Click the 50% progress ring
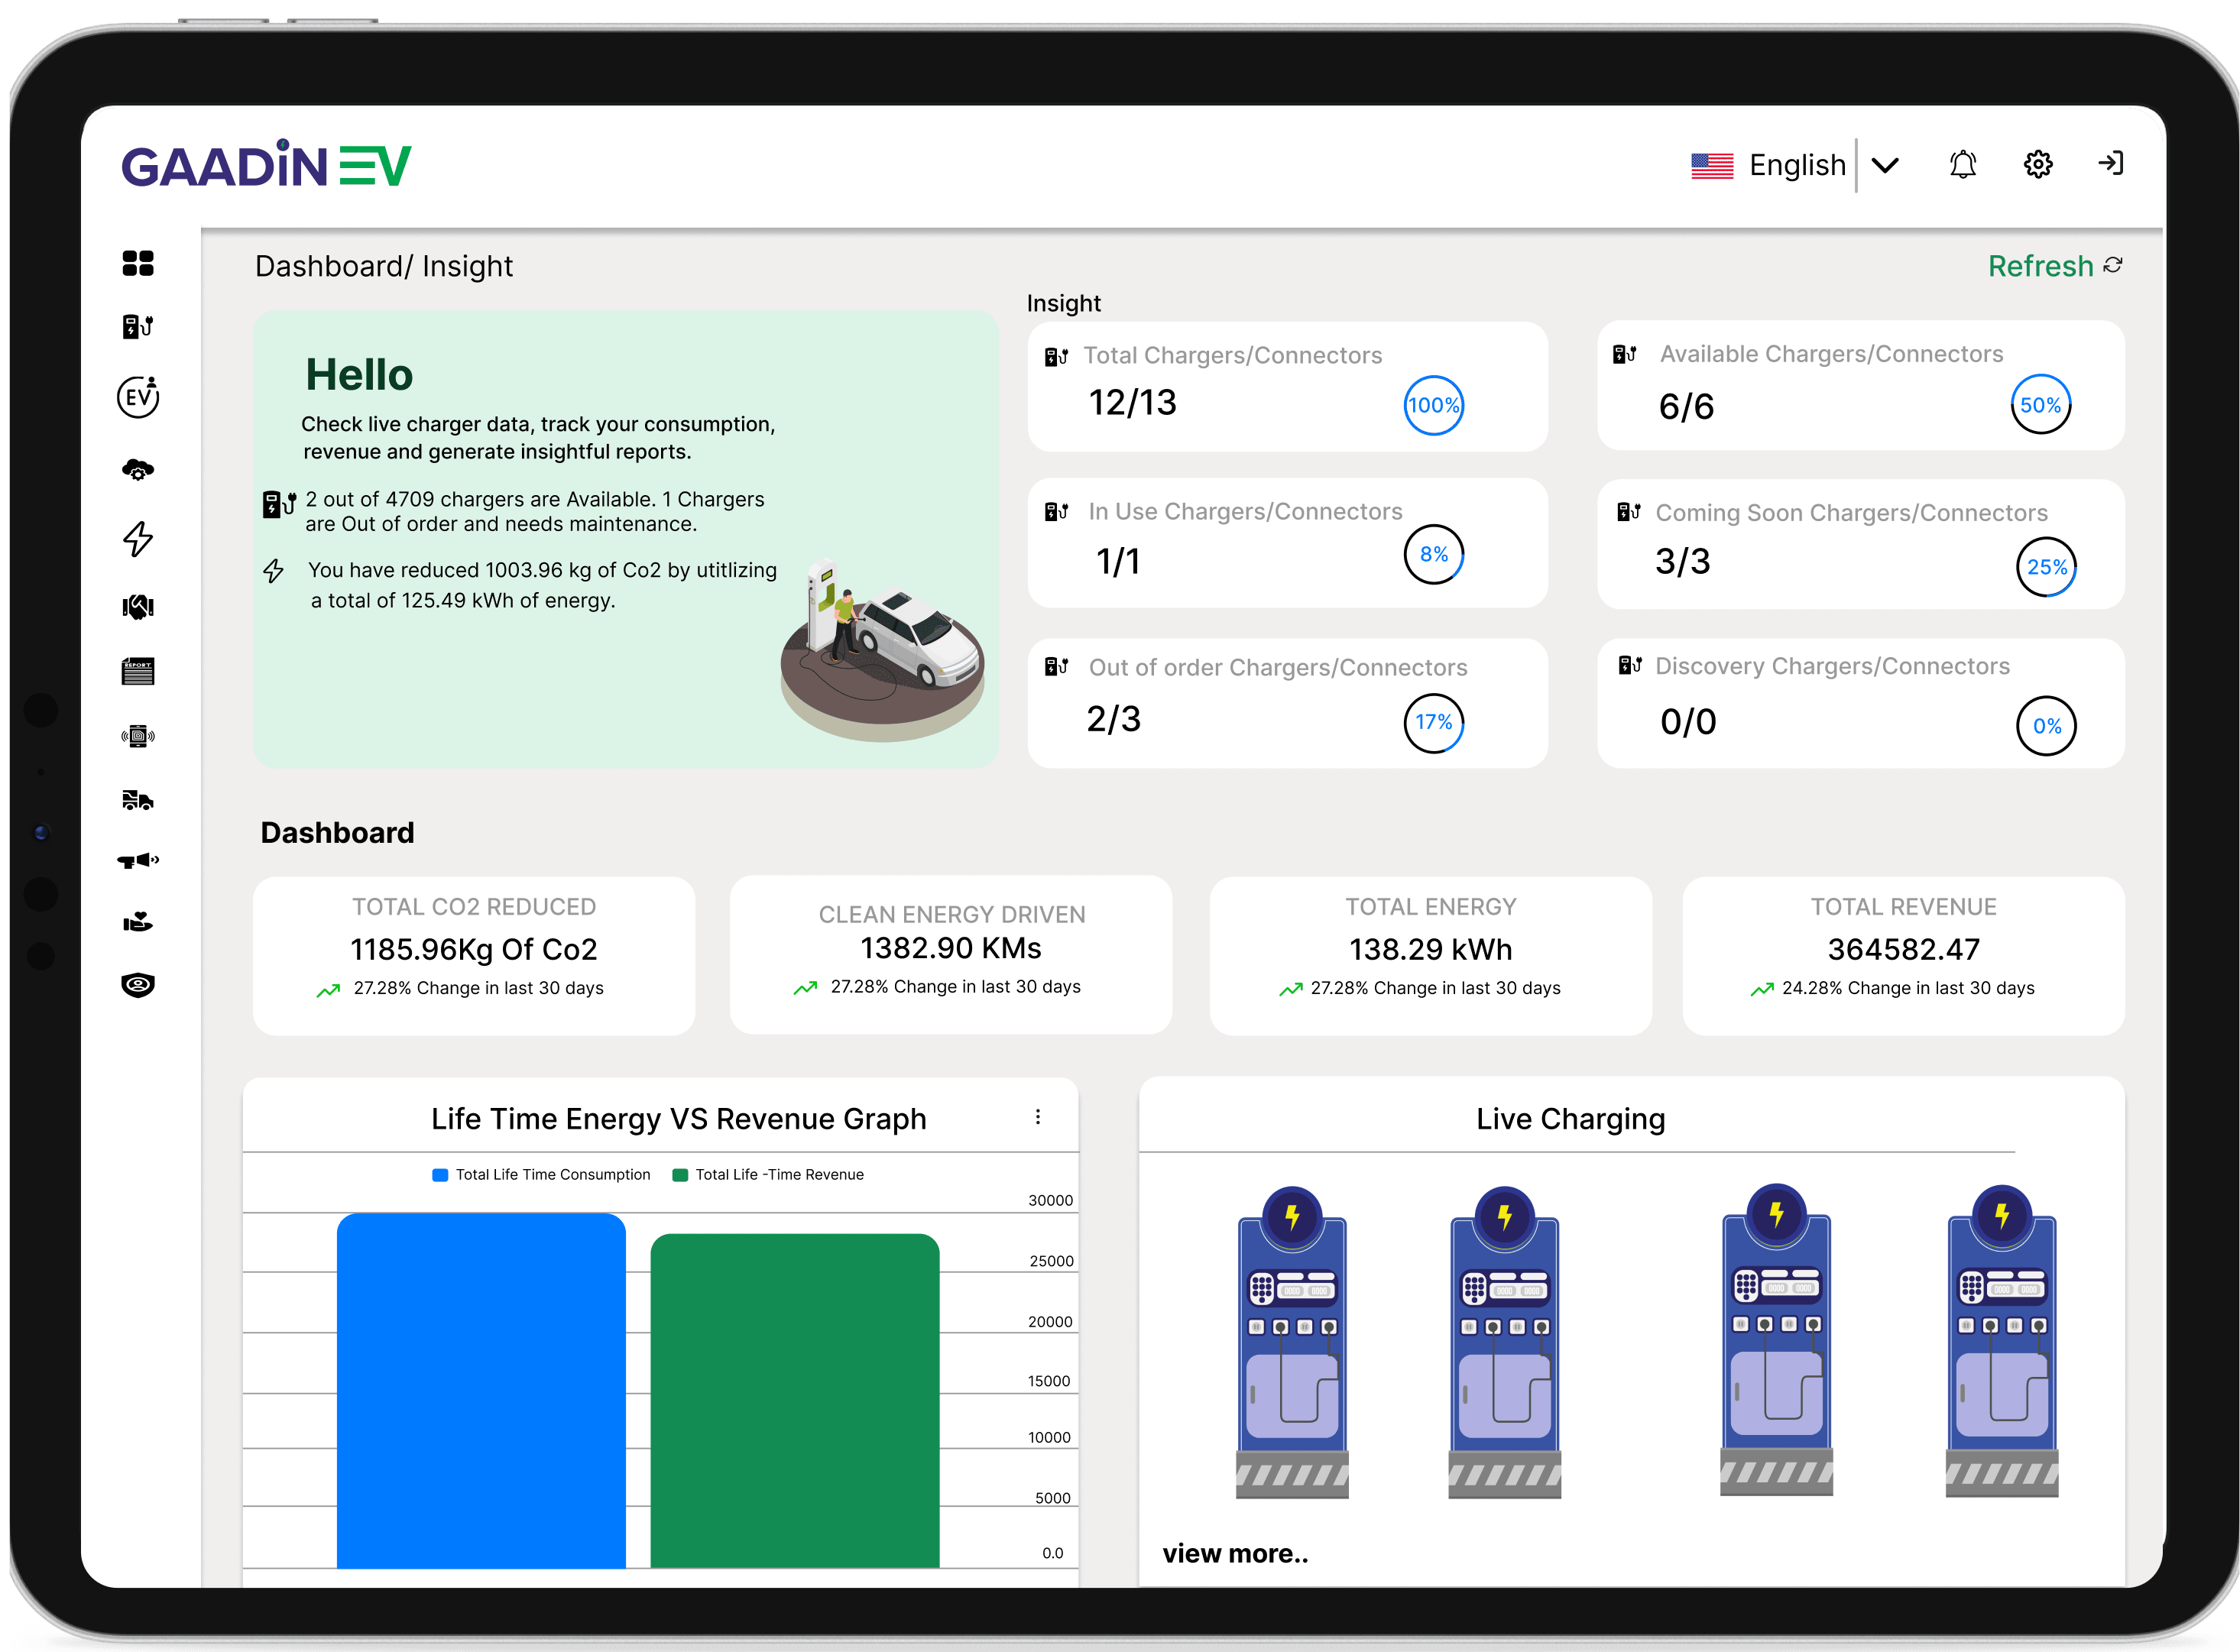The image size is (2240, 1652). [x=2041, y=405]
